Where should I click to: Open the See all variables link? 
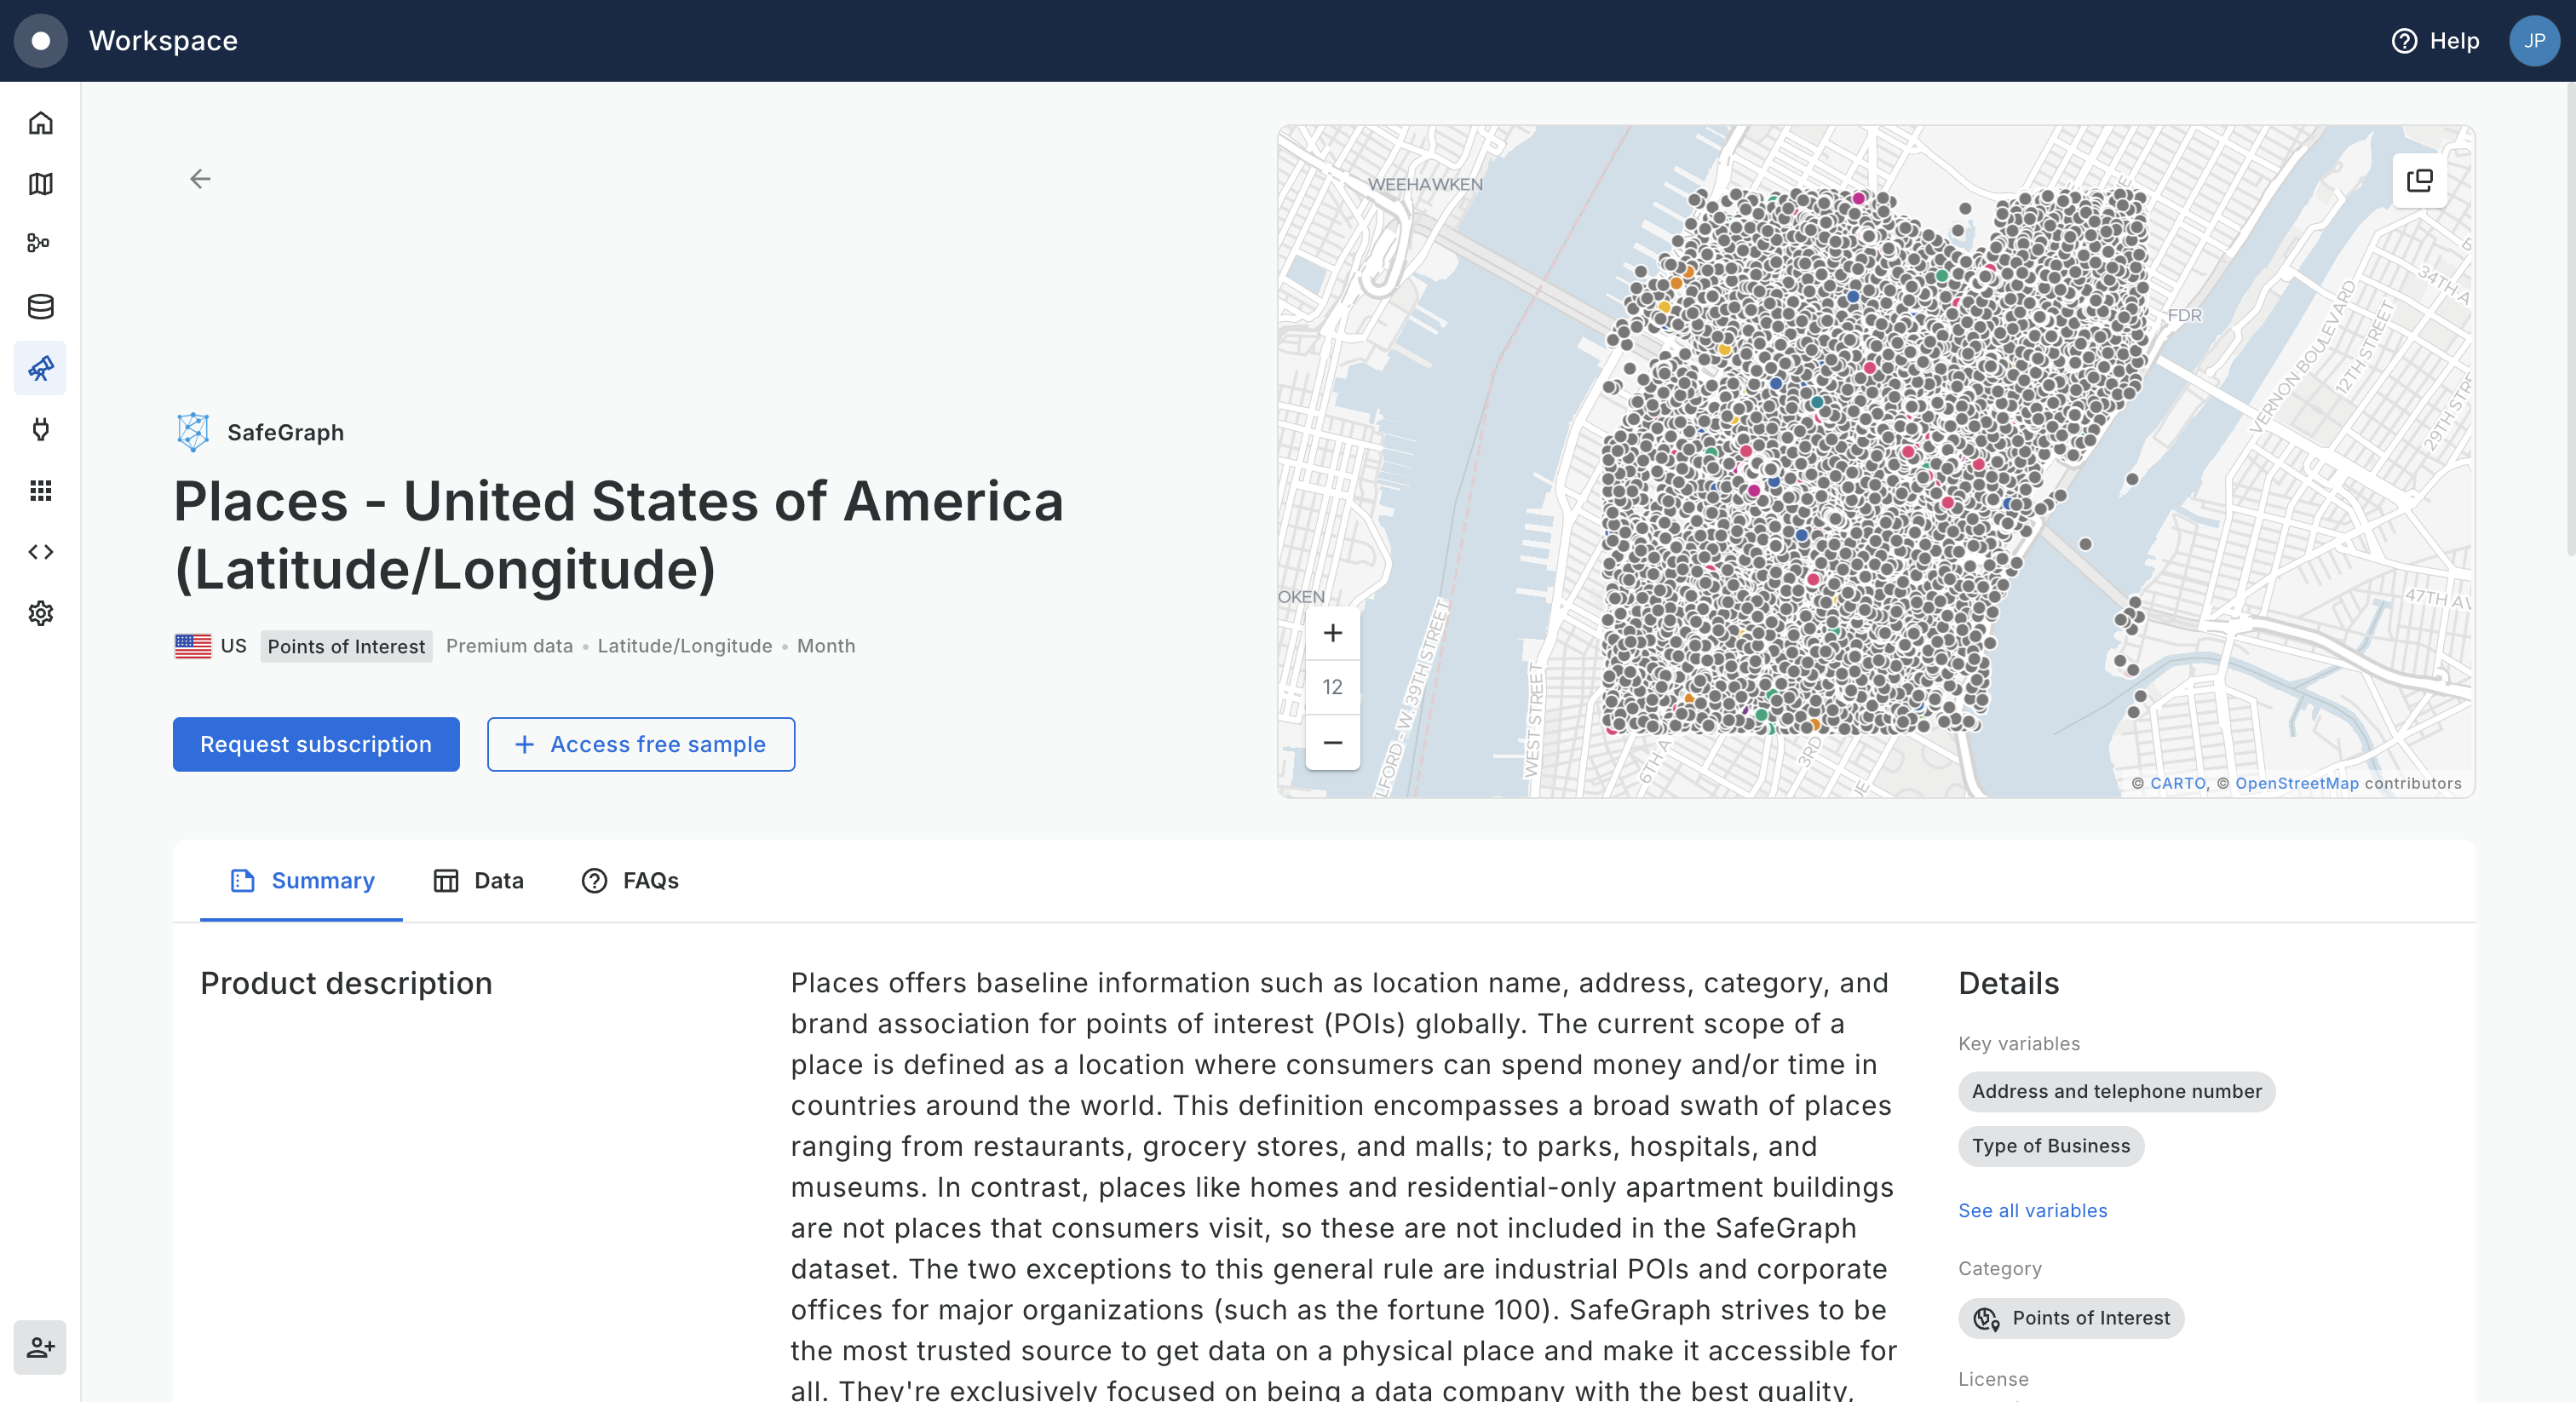[2032, 1210]
